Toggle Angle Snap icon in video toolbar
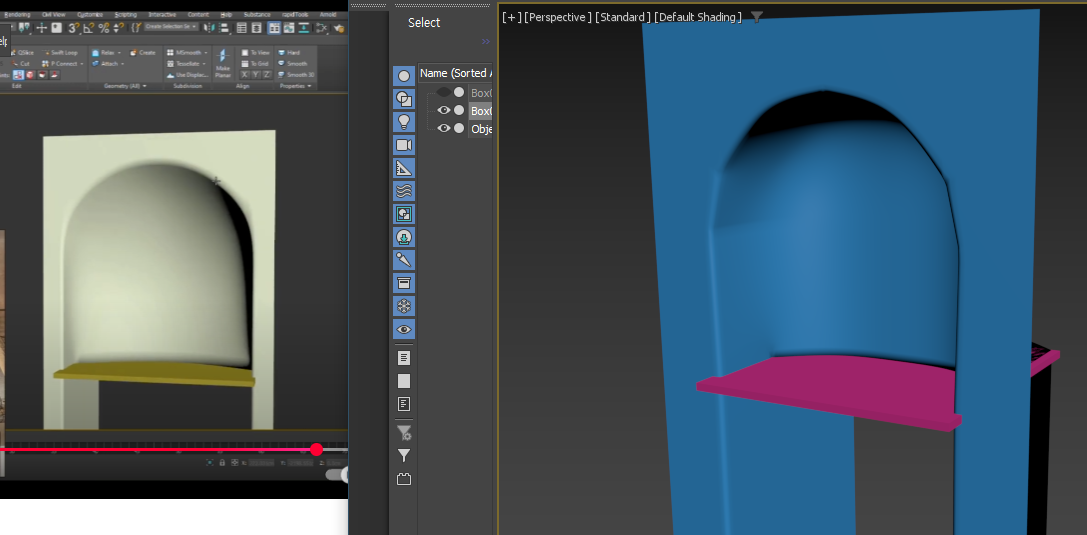Image resolution: width=1087 pixels, height=535 pixels. pyautogui.click(x=89, y=28)
